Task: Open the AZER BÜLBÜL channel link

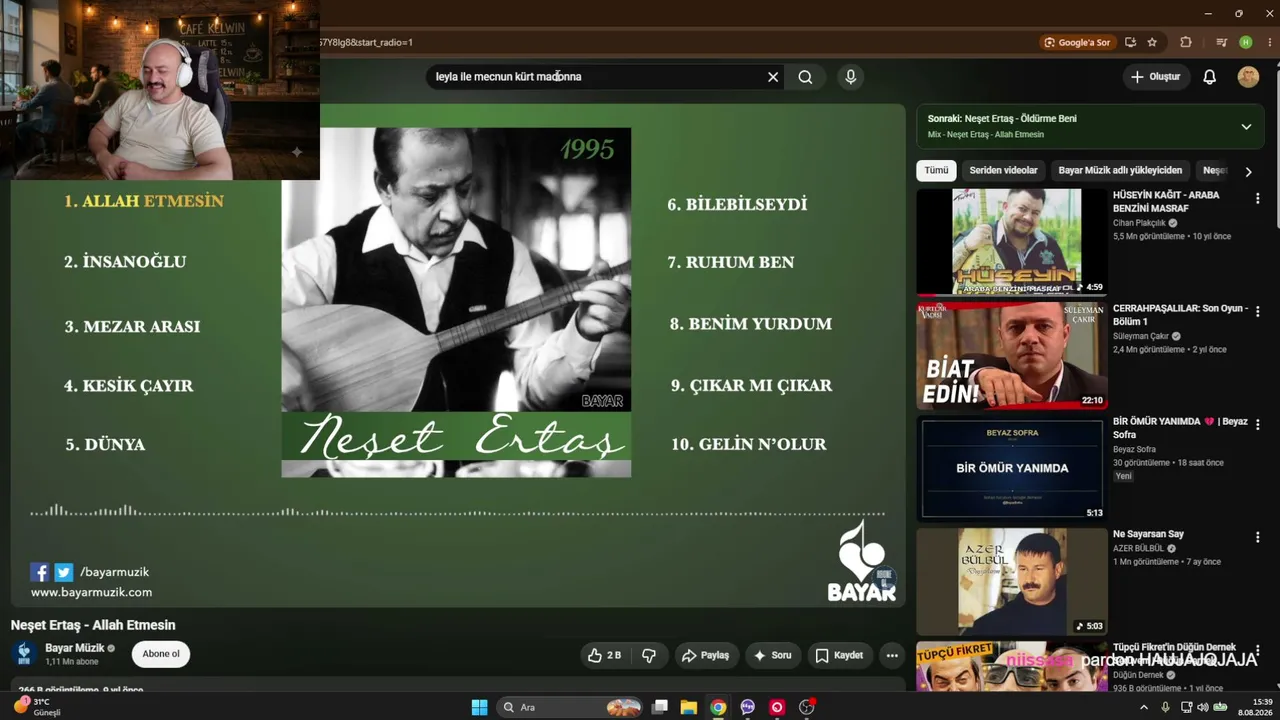Action: tap(1138, 548)
